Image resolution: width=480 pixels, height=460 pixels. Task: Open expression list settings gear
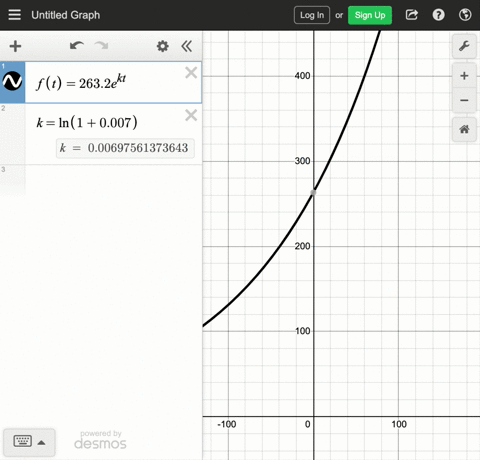click(x=162, y=46)
